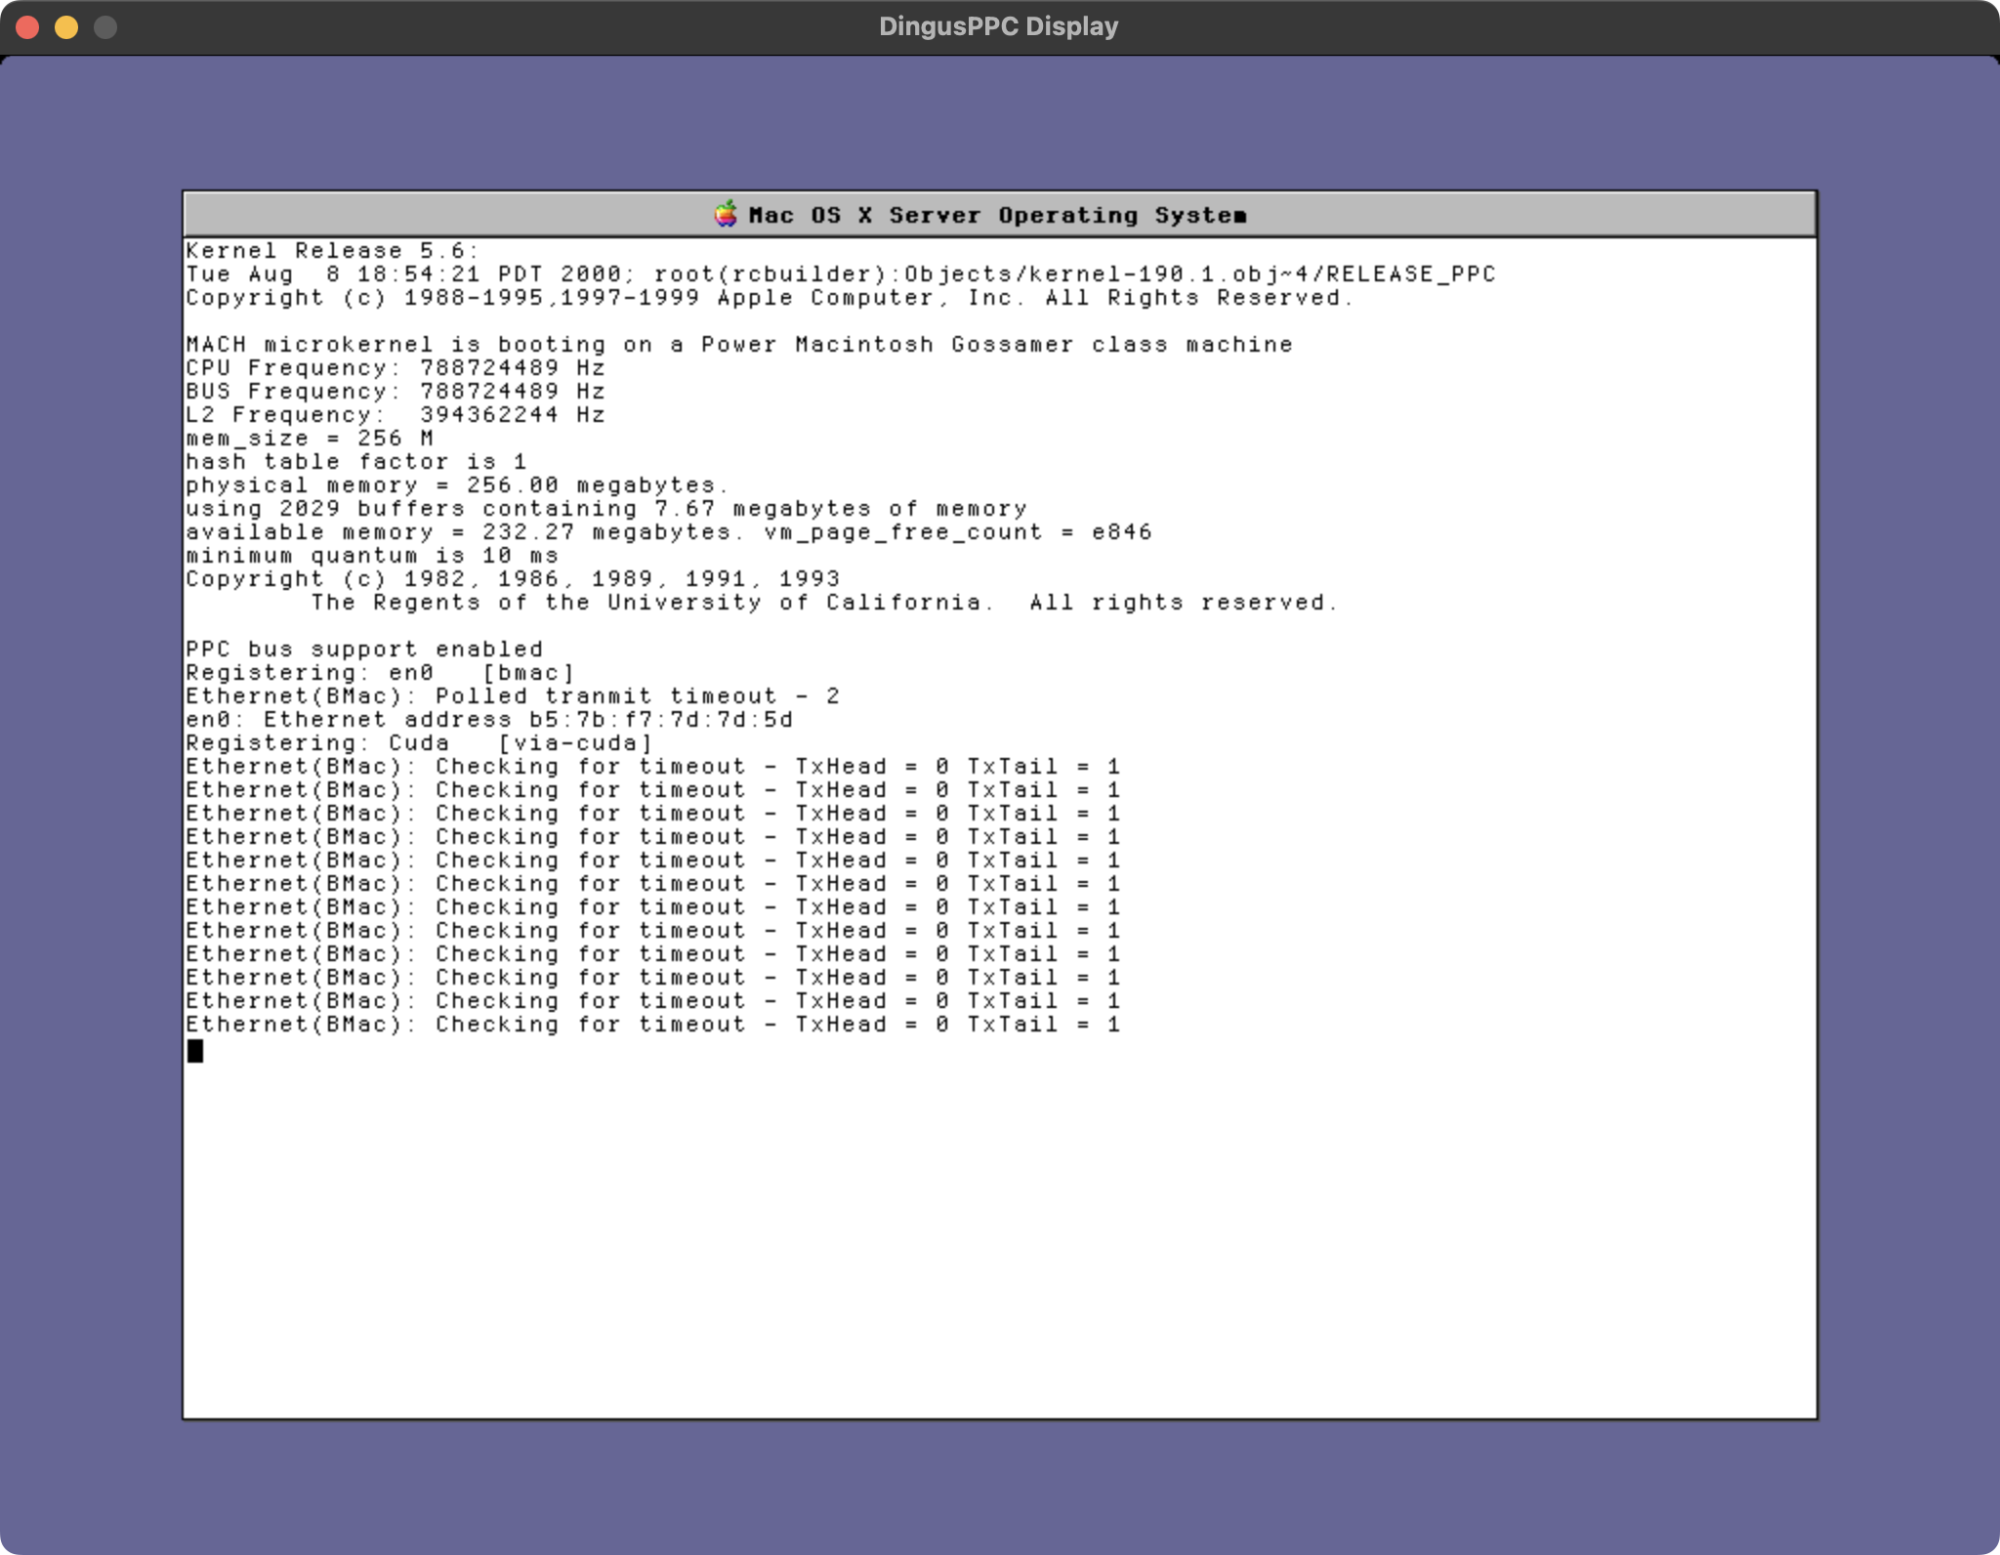Click the Mac OS X Server title text
This screenshot has height=1555, width=2000.
pyautogui.click(x=996, y=215)
